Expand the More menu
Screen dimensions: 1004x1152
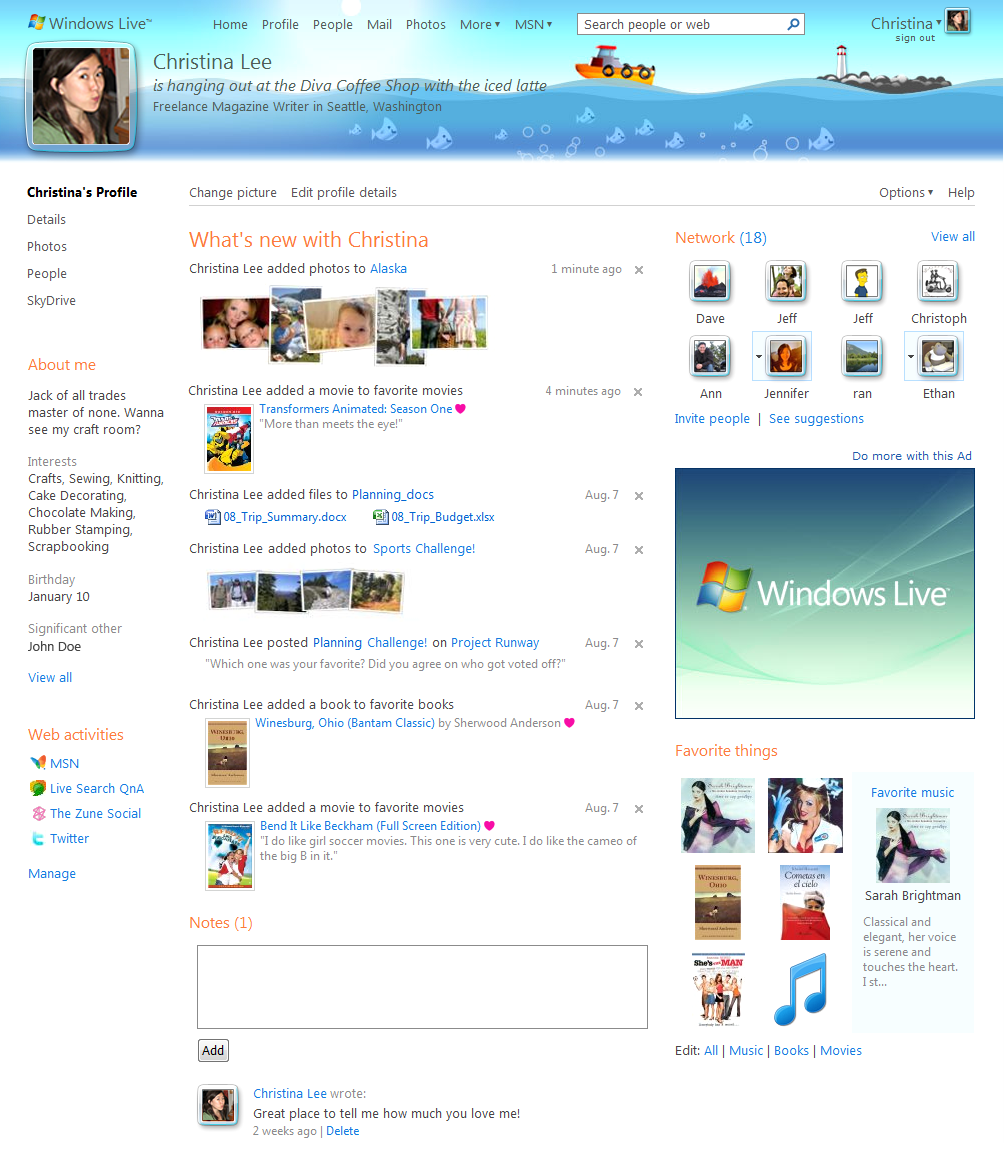(480, 24)
